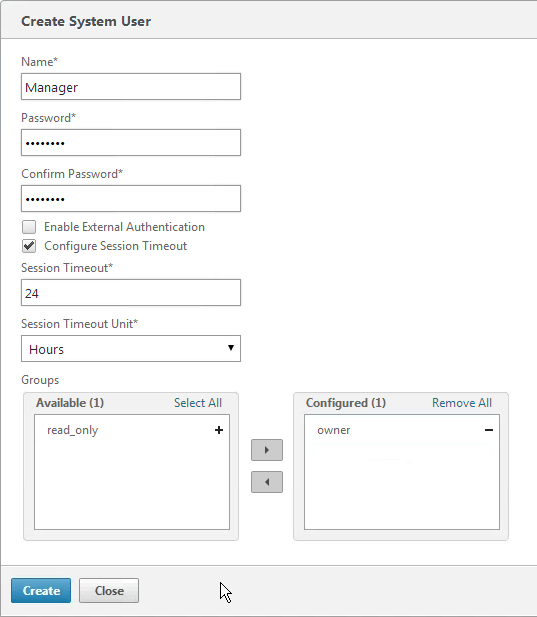Click into the Password field
The width and height of the screenshot is (537, 617).
[131, 142]
